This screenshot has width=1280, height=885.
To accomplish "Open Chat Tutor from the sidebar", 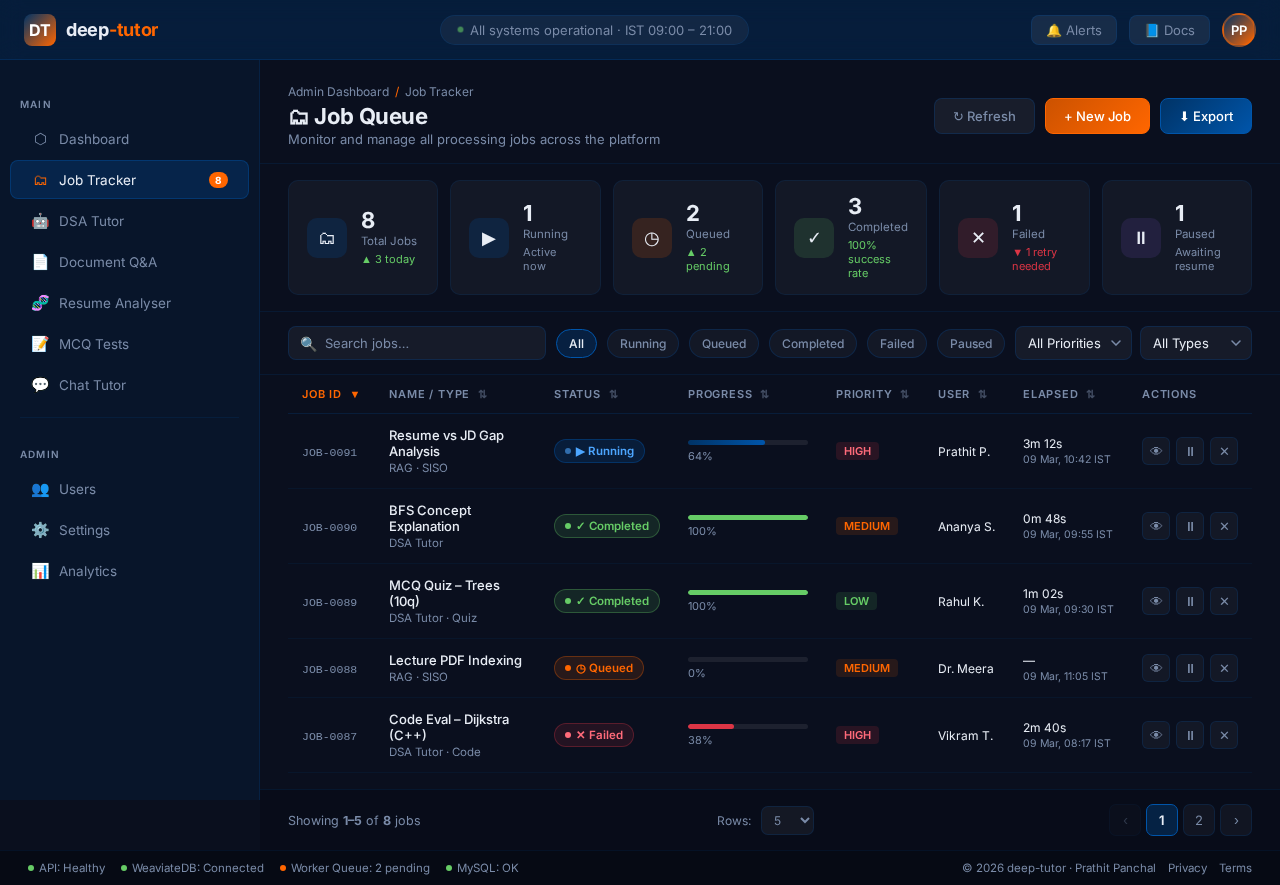I will (94, 385).
